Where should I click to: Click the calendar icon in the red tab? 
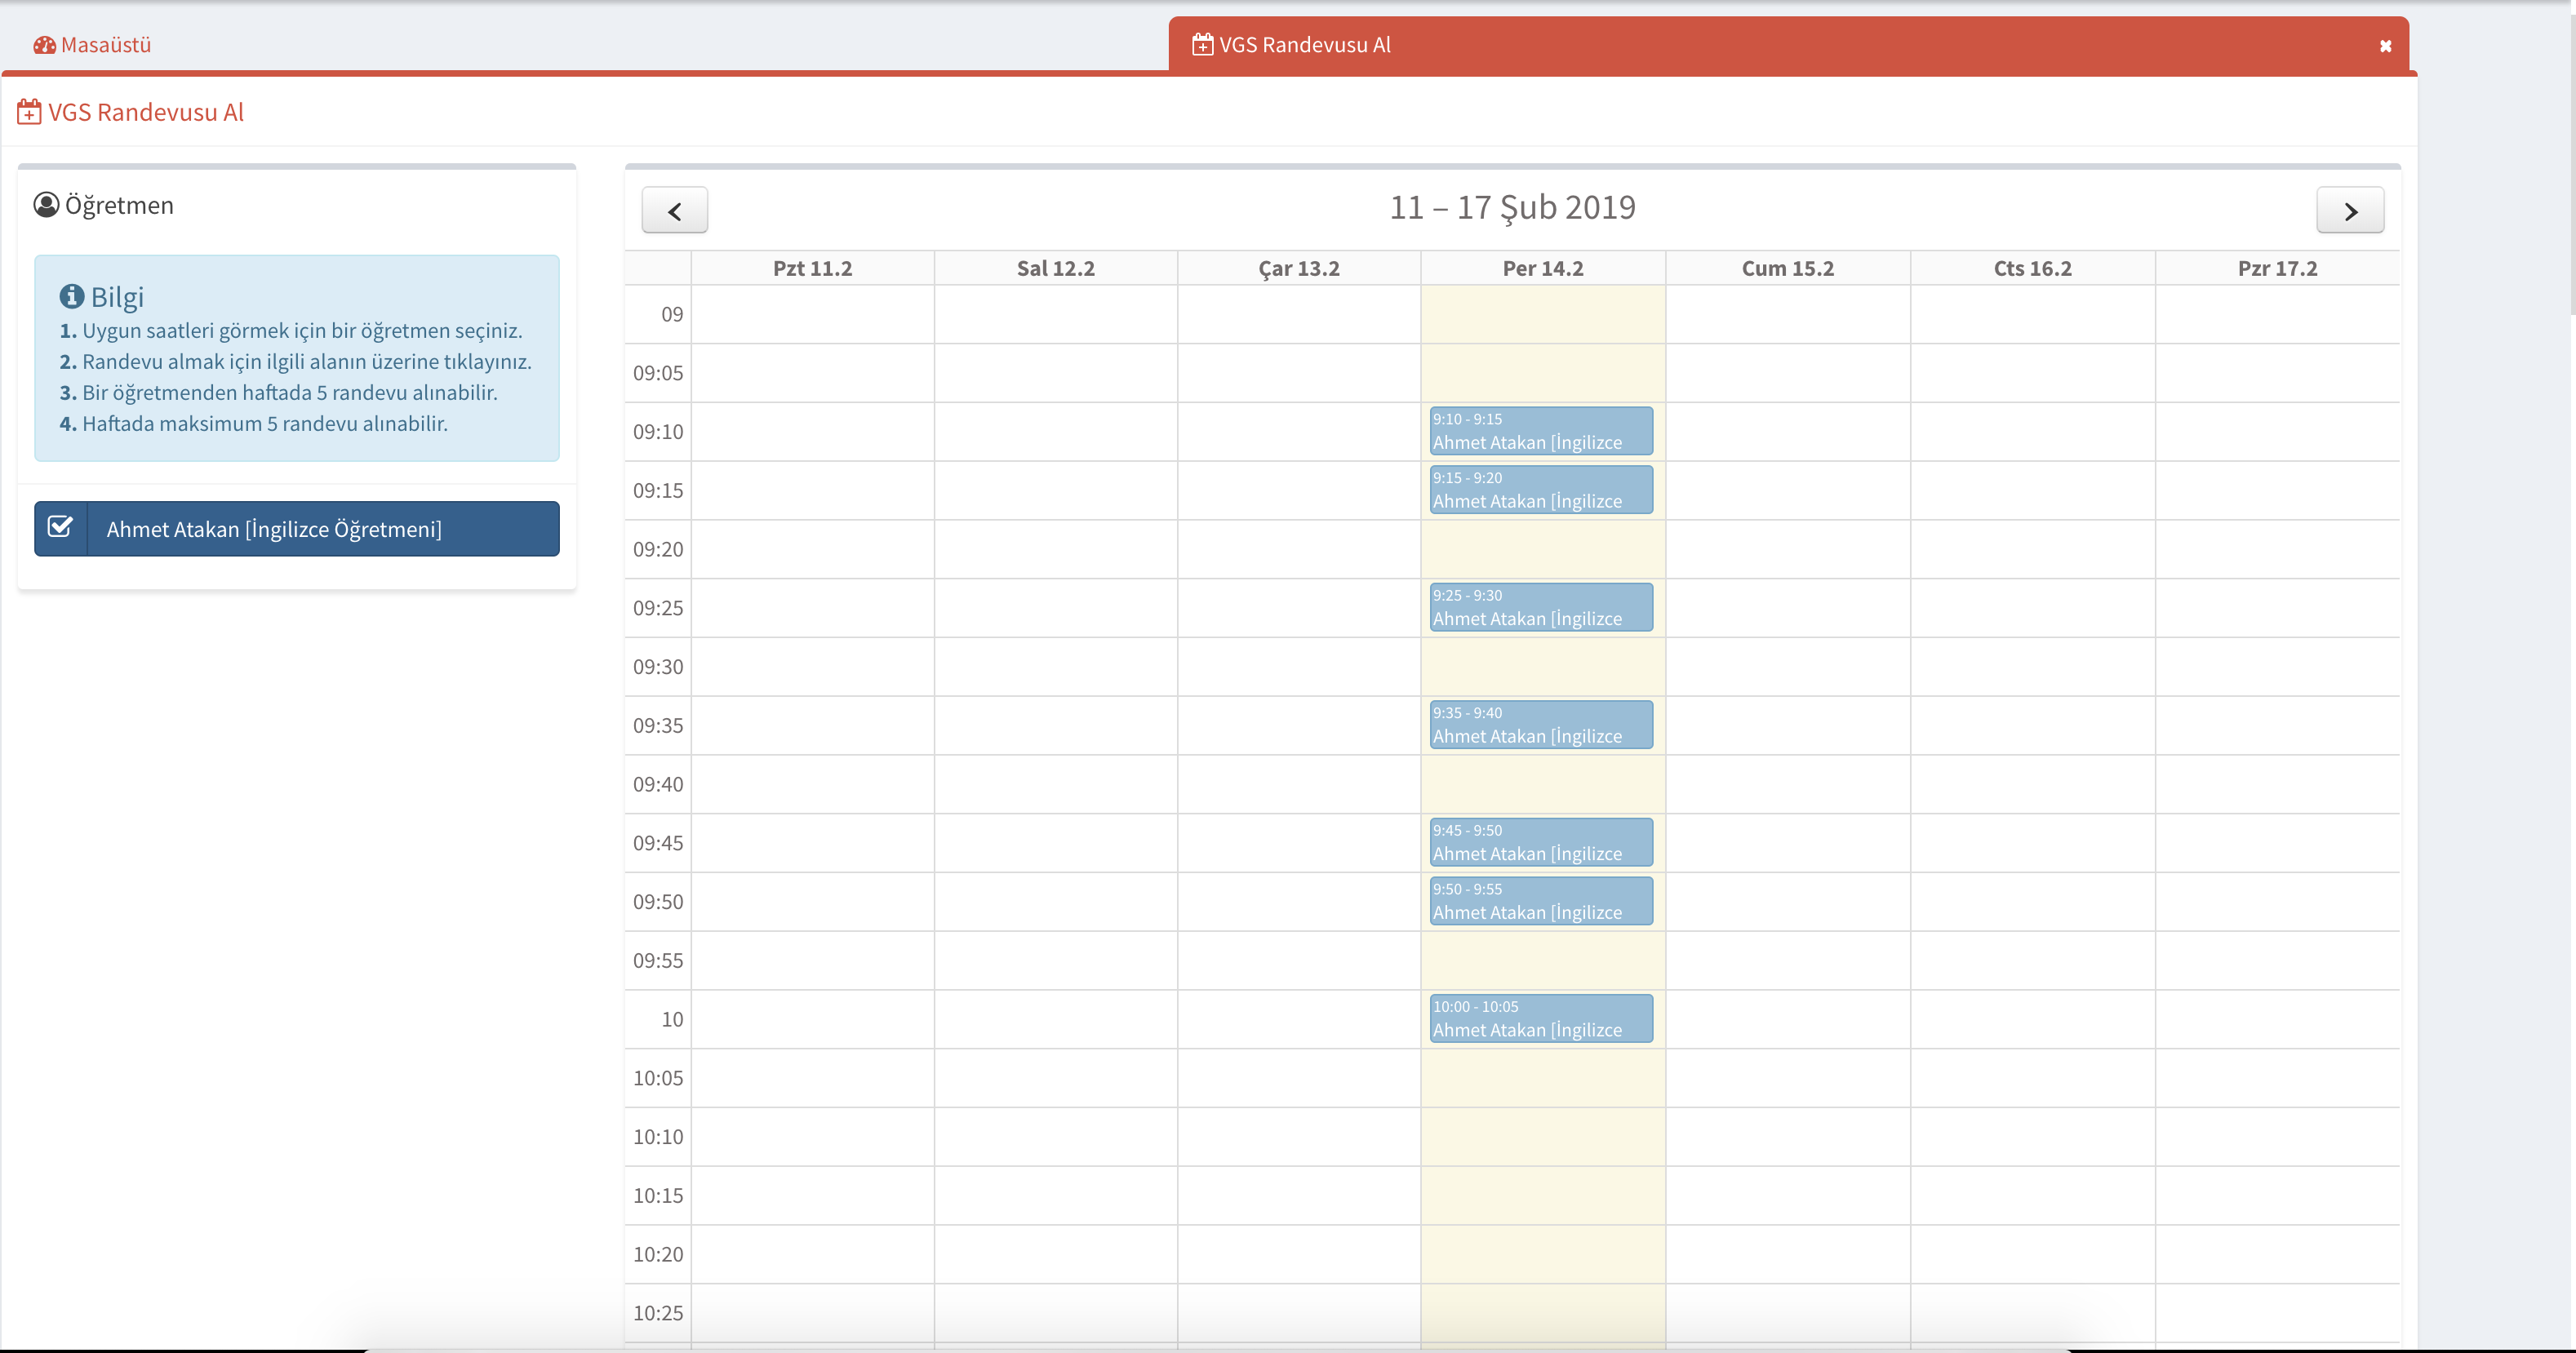pos(1202,45)
